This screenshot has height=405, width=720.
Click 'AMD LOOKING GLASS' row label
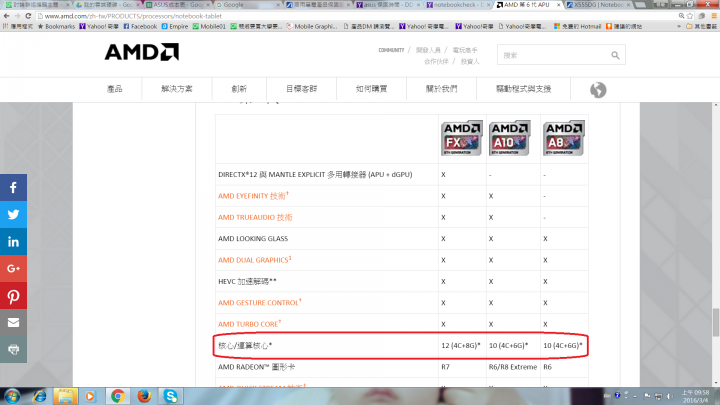[x=253, y=239]
